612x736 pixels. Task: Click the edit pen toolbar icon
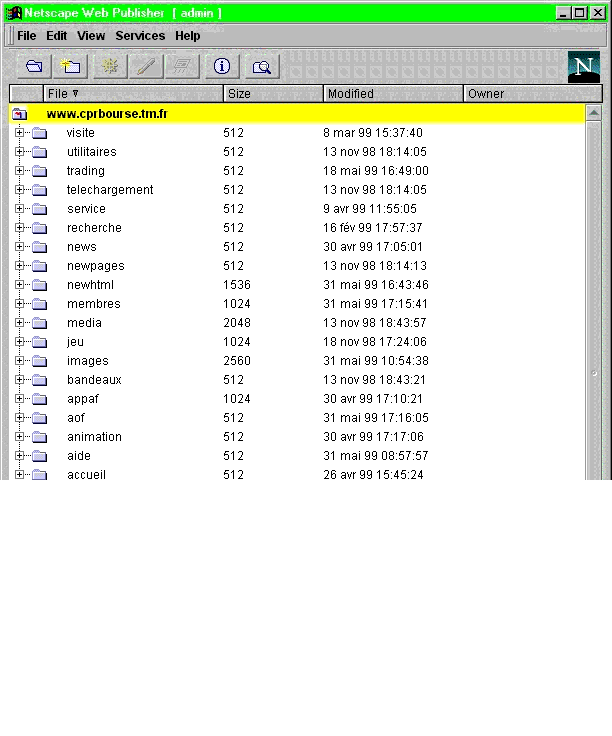(146, 66)
